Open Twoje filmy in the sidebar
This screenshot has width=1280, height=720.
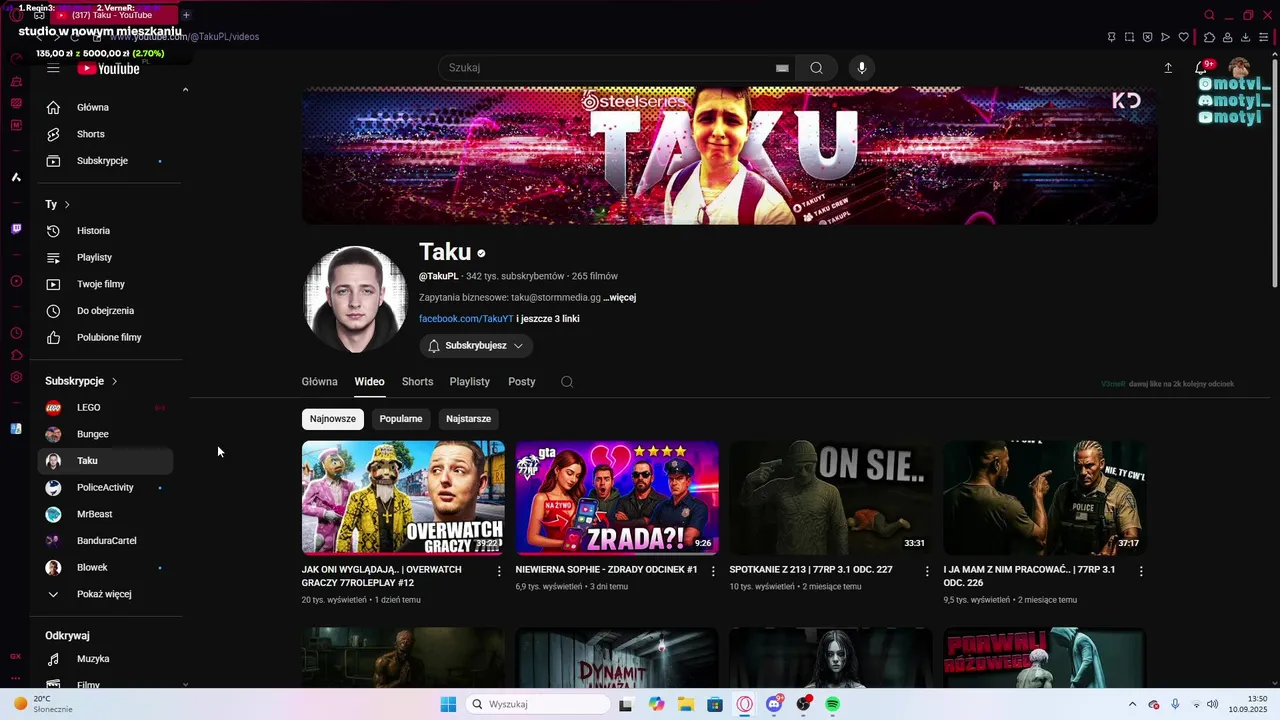point(105,284)
